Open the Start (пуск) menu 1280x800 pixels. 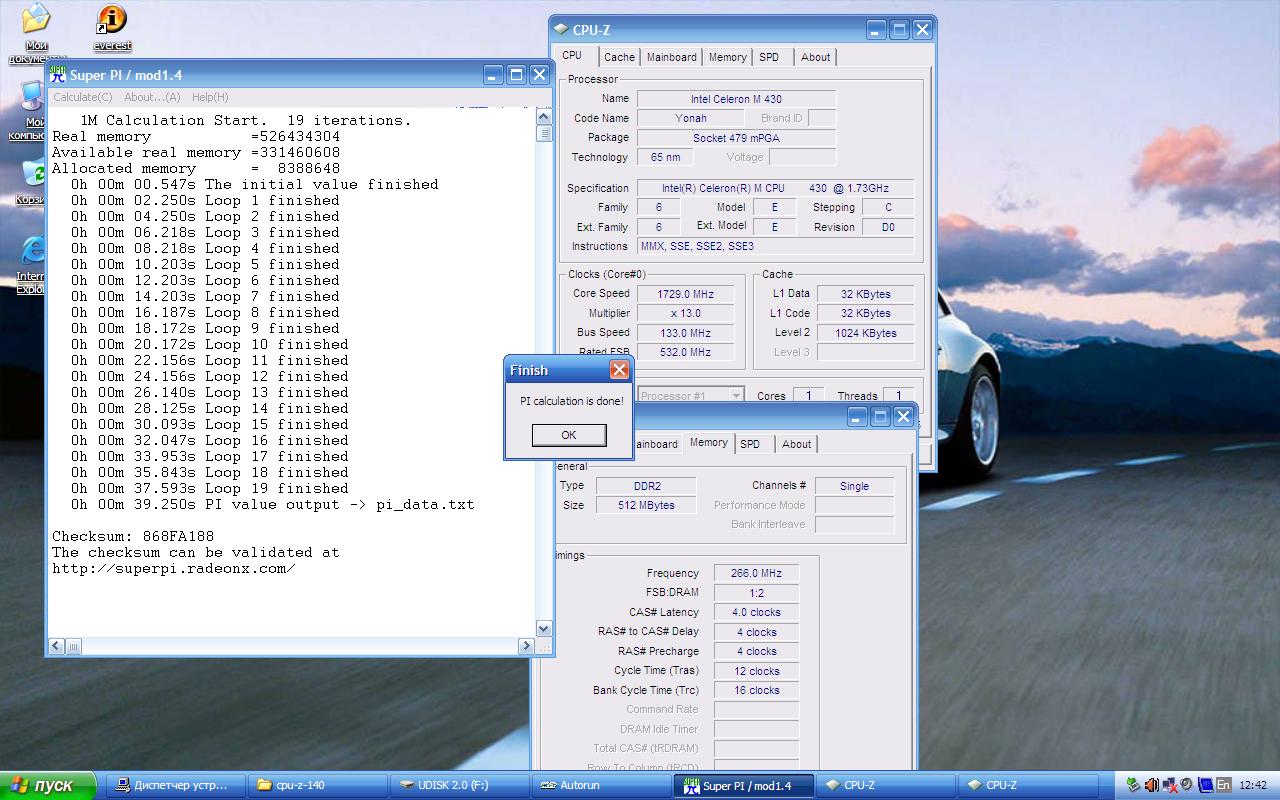tap(48, 785)
